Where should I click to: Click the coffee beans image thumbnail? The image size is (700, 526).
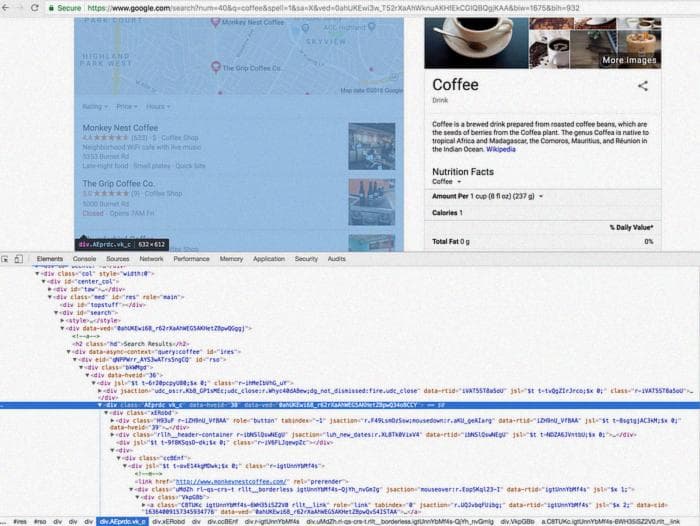[549, 49]
